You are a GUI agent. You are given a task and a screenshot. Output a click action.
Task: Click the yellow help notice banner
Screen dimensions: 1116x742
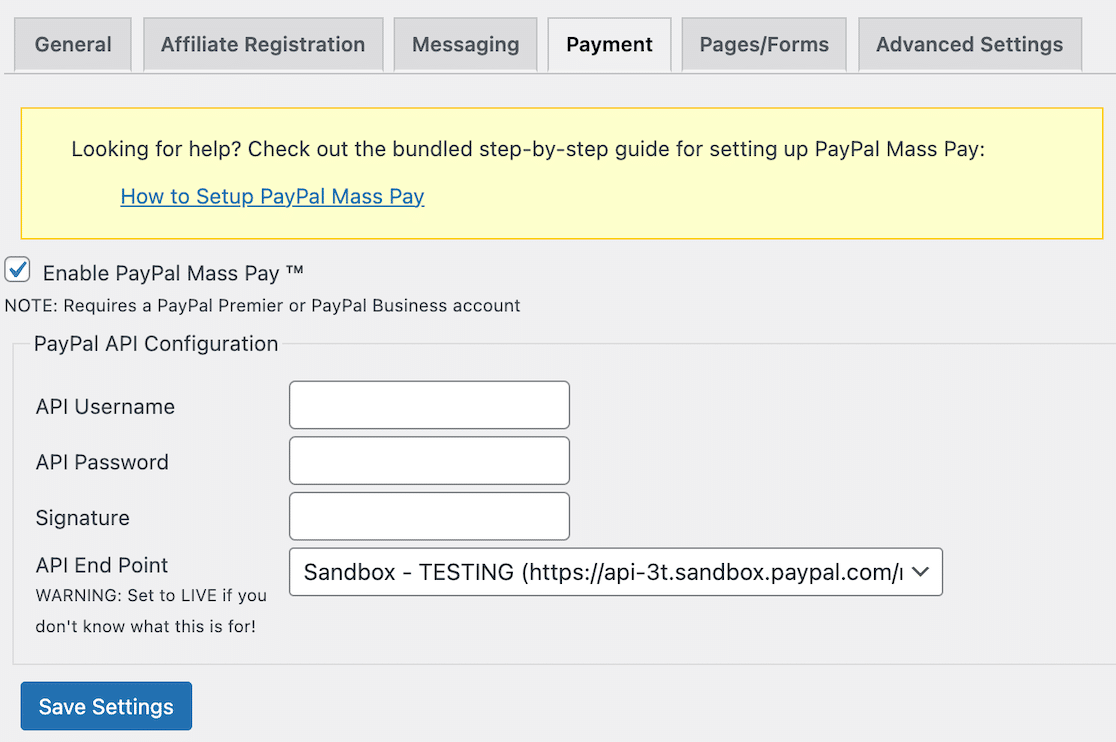point(560,172)
